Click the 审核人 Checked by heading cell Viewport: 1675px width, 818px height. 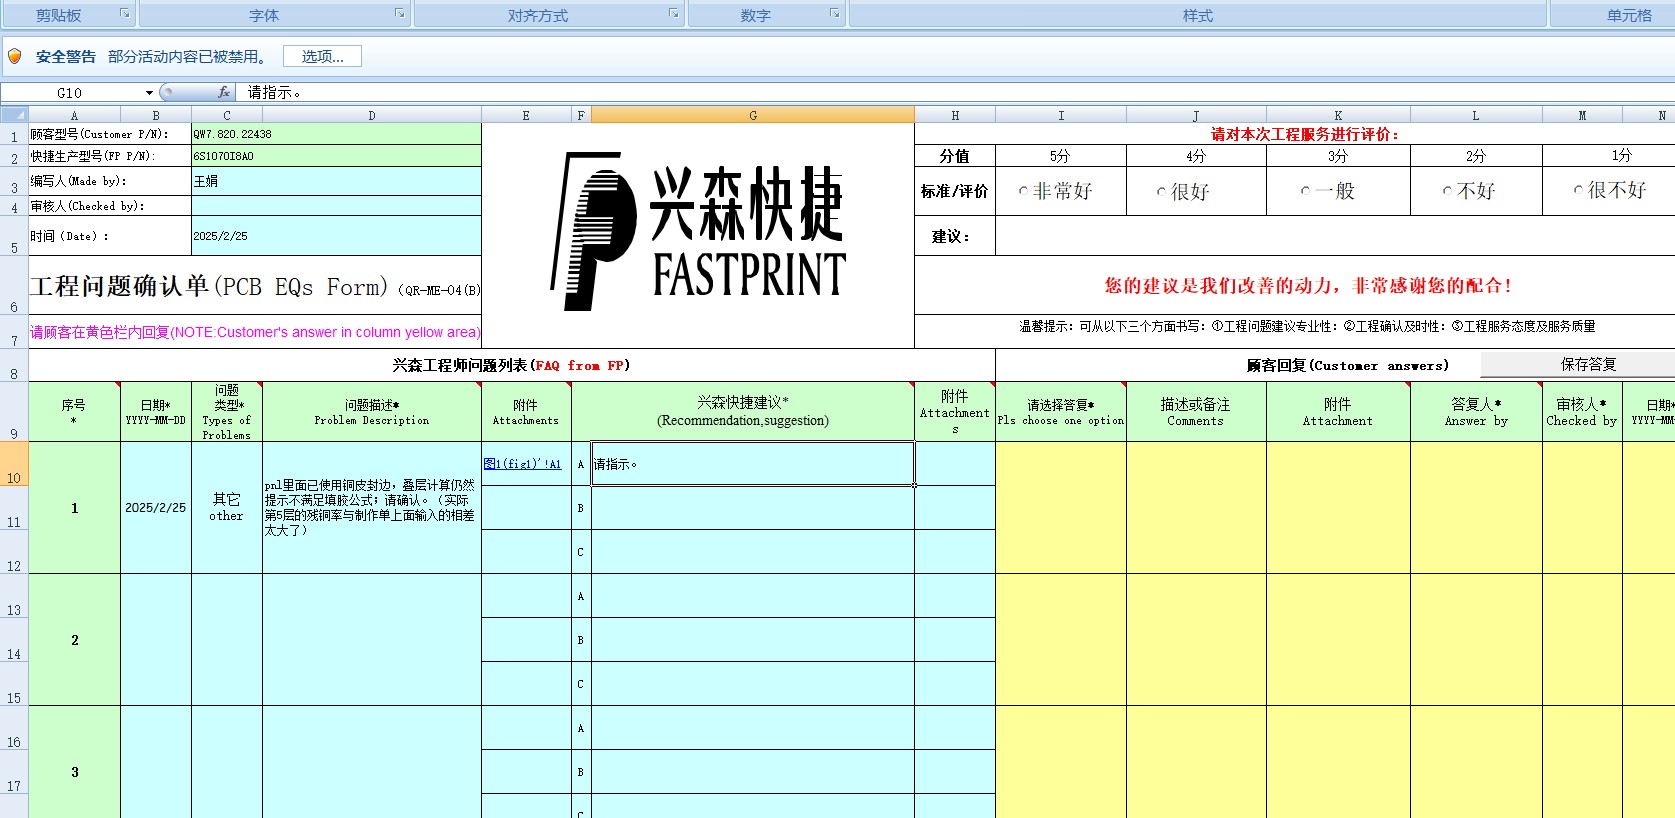pyautogui.click(x=1582, y=411)
